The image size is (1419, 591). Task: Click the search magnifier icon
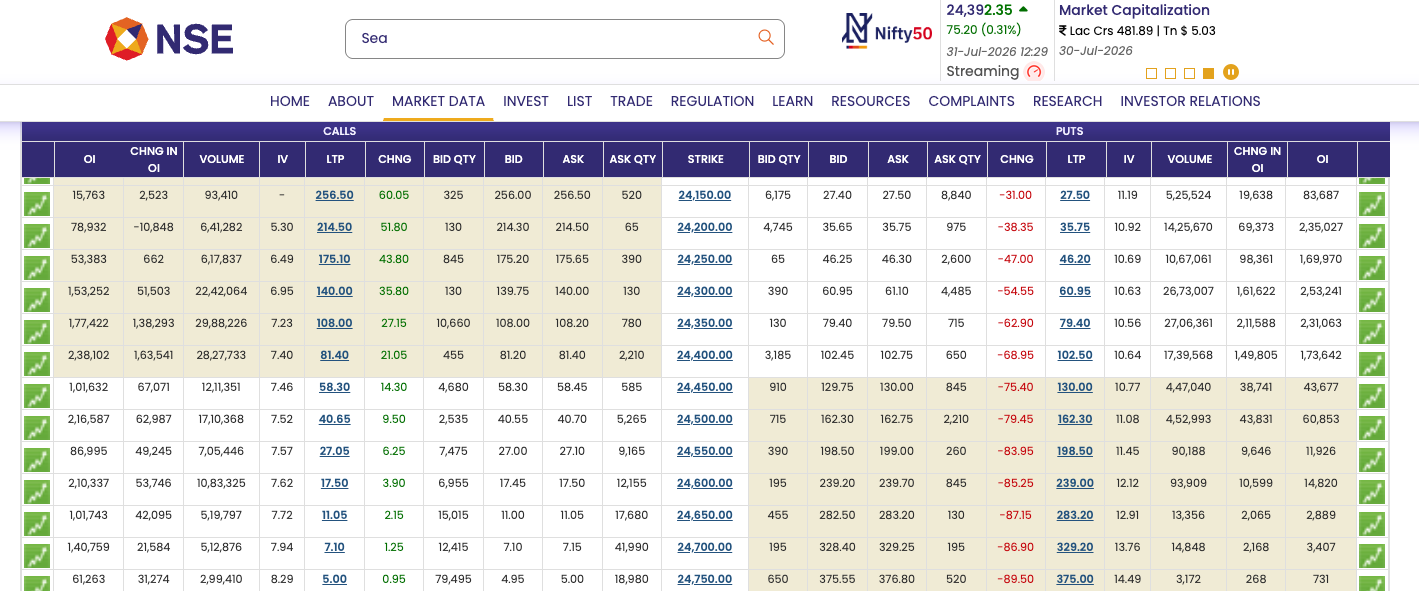point(766,38)
